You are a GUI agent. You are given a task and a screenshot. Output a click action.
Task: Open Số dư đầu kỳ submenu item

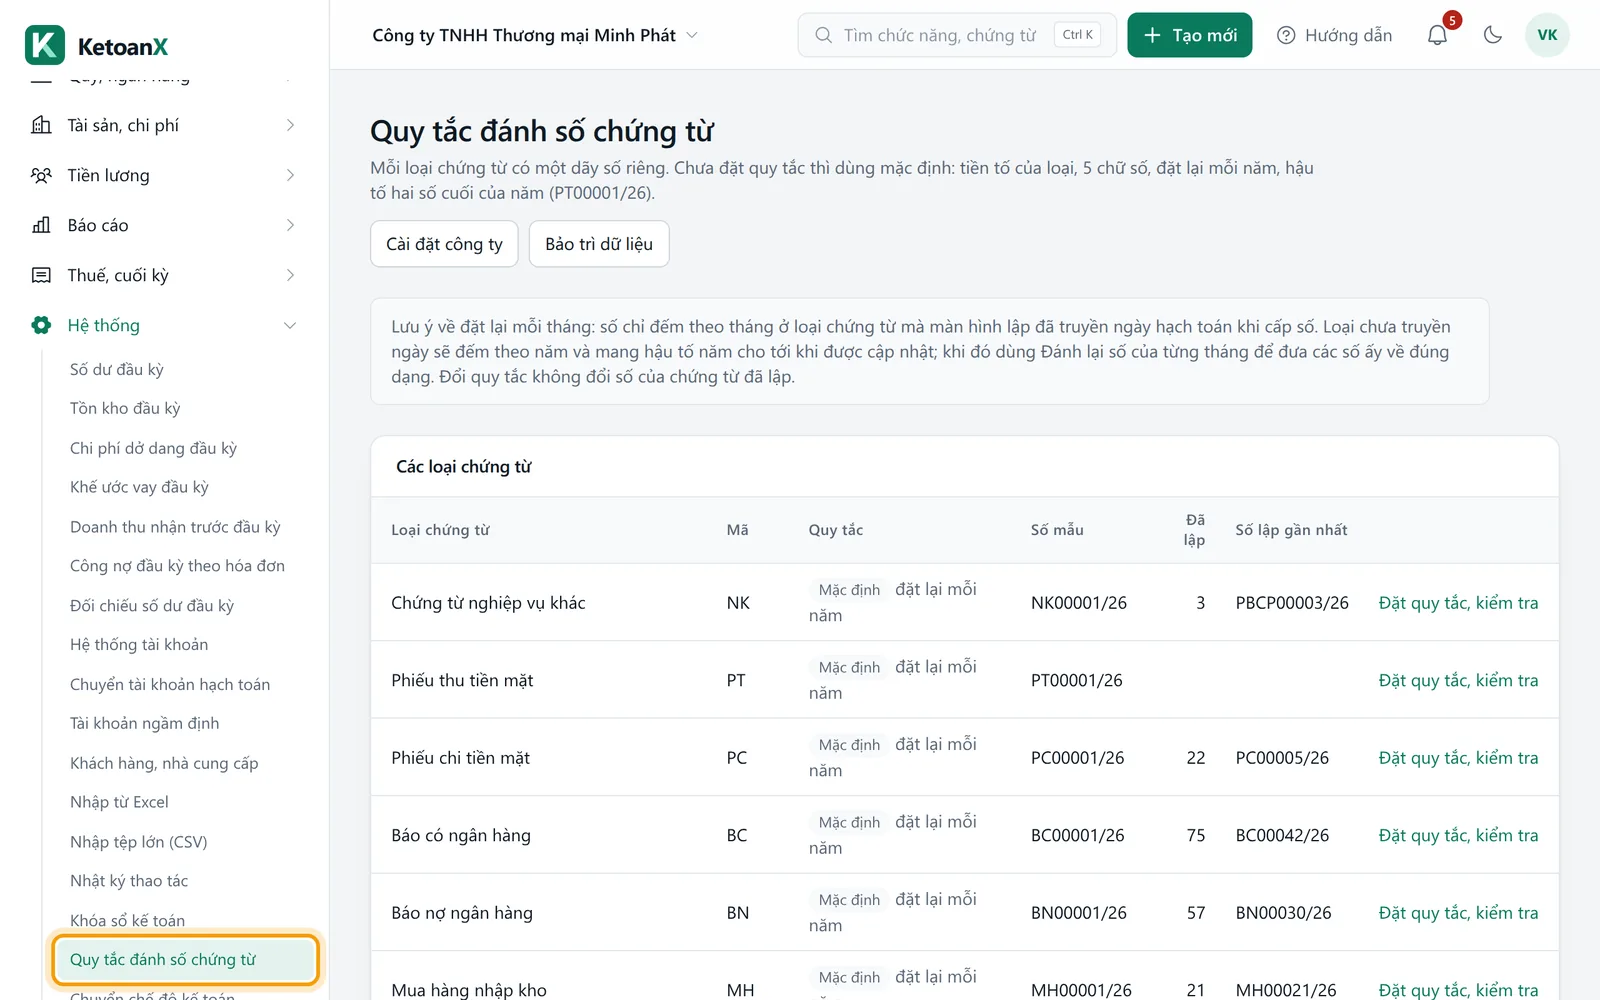[x=117, y=369]
